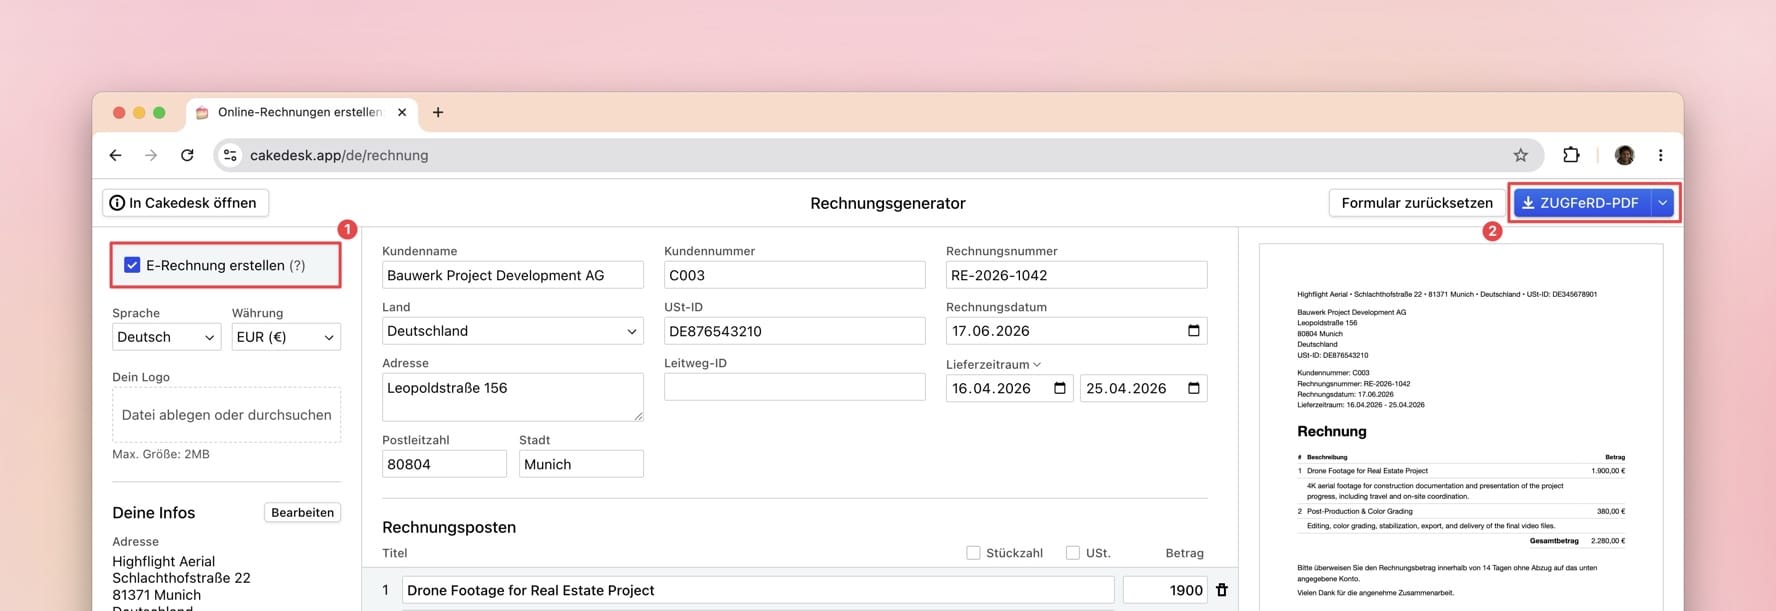Viewport: 1776px width, 611px height.
Task: Open calendar picker for Rechnungsdatum
Action: [x=1193, y=331]
